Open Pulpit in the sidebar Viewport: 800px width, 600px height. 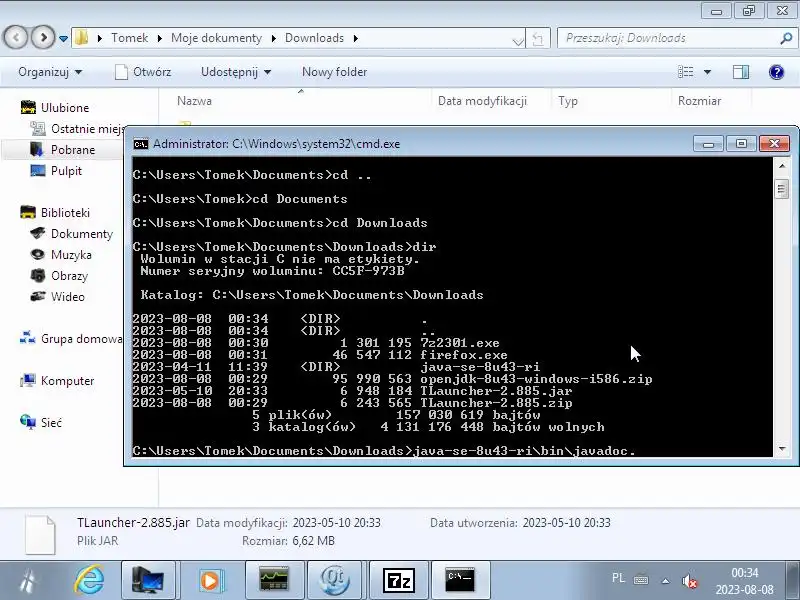(56, 170)
